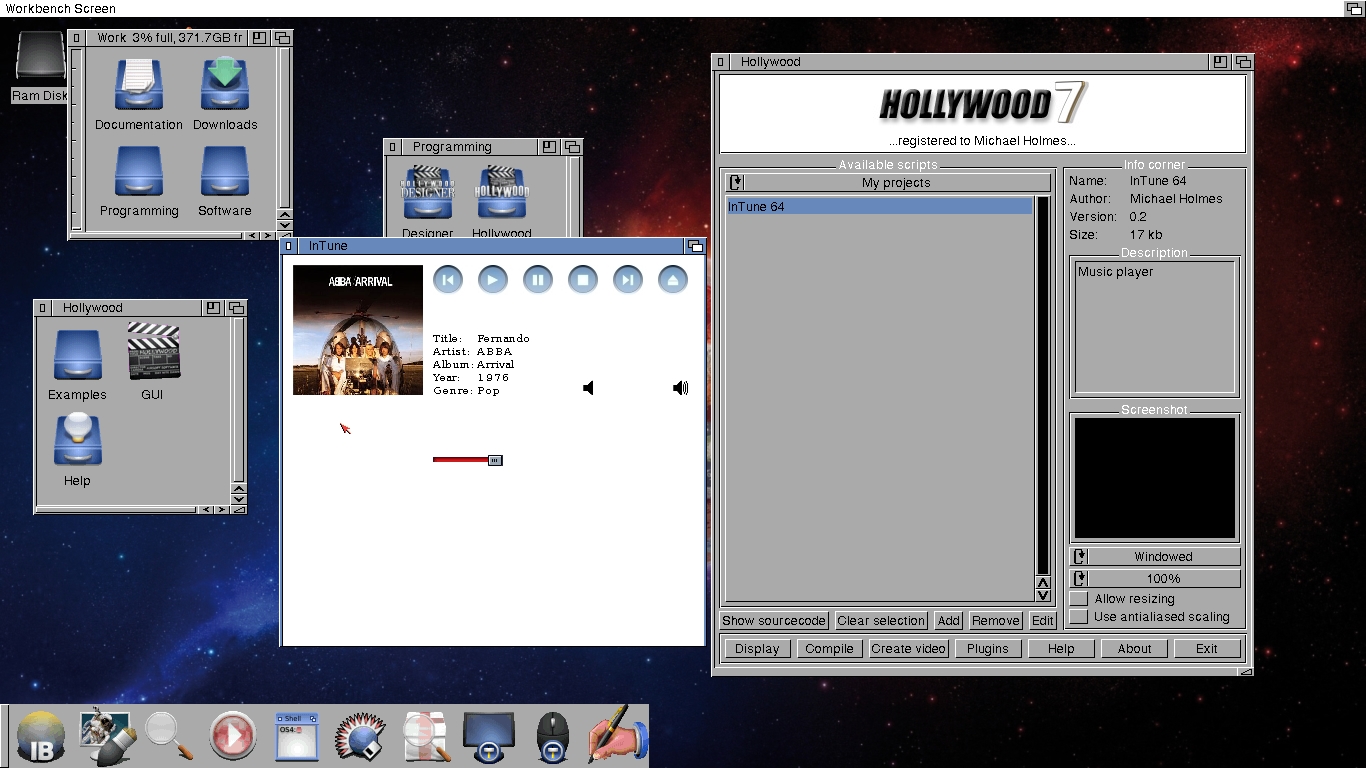Click the loud volume speaker icon
Image resolution: width=1366 pixels, height=768 pixels.
tap(681, 388)
